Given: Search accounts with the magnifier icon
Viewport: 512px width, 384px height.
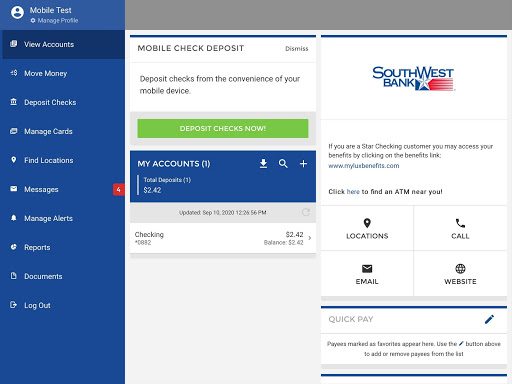Looking at the screenshot, I should [283, 164].
